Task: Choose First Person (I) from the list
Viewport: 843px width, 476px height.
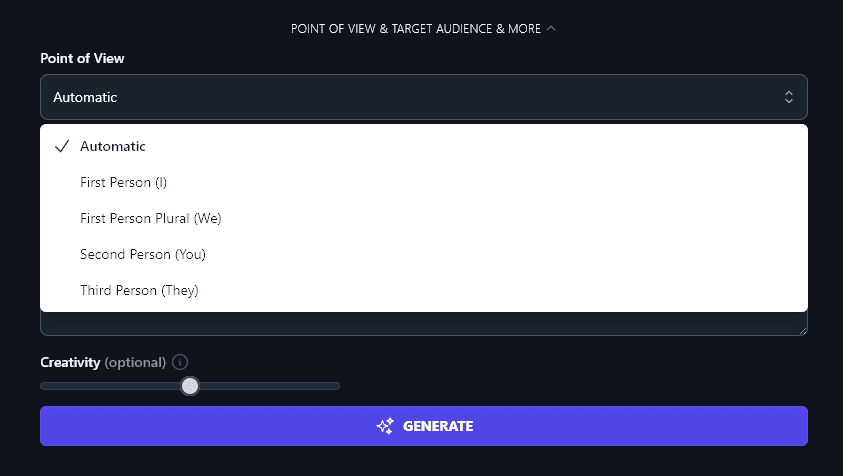Action: pos(124,182)
